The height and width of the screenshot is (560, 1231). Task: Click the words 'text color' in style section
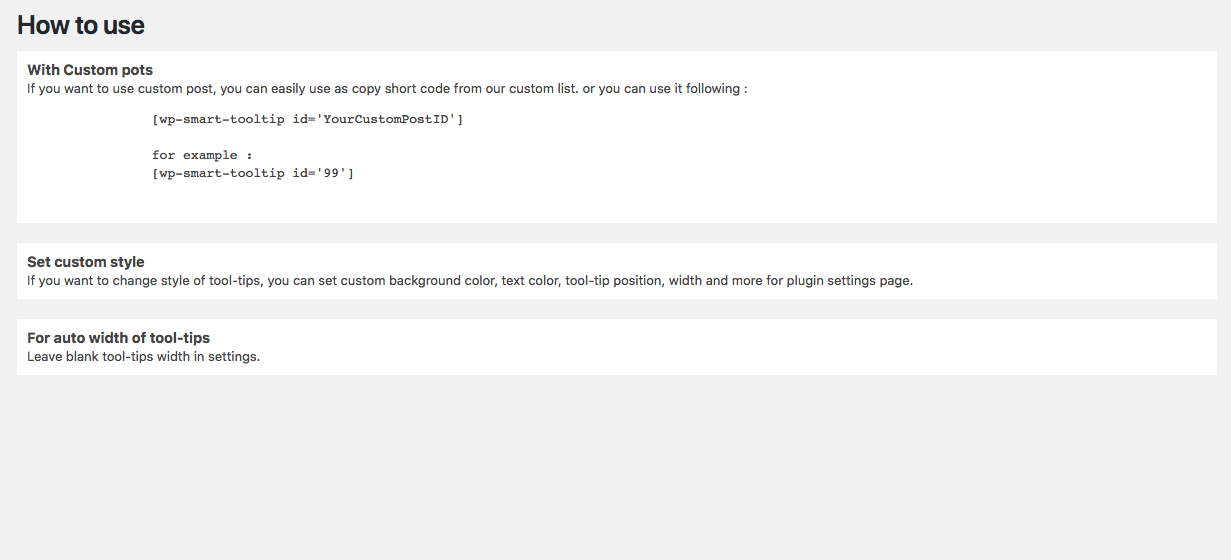(x=530, y=280)
